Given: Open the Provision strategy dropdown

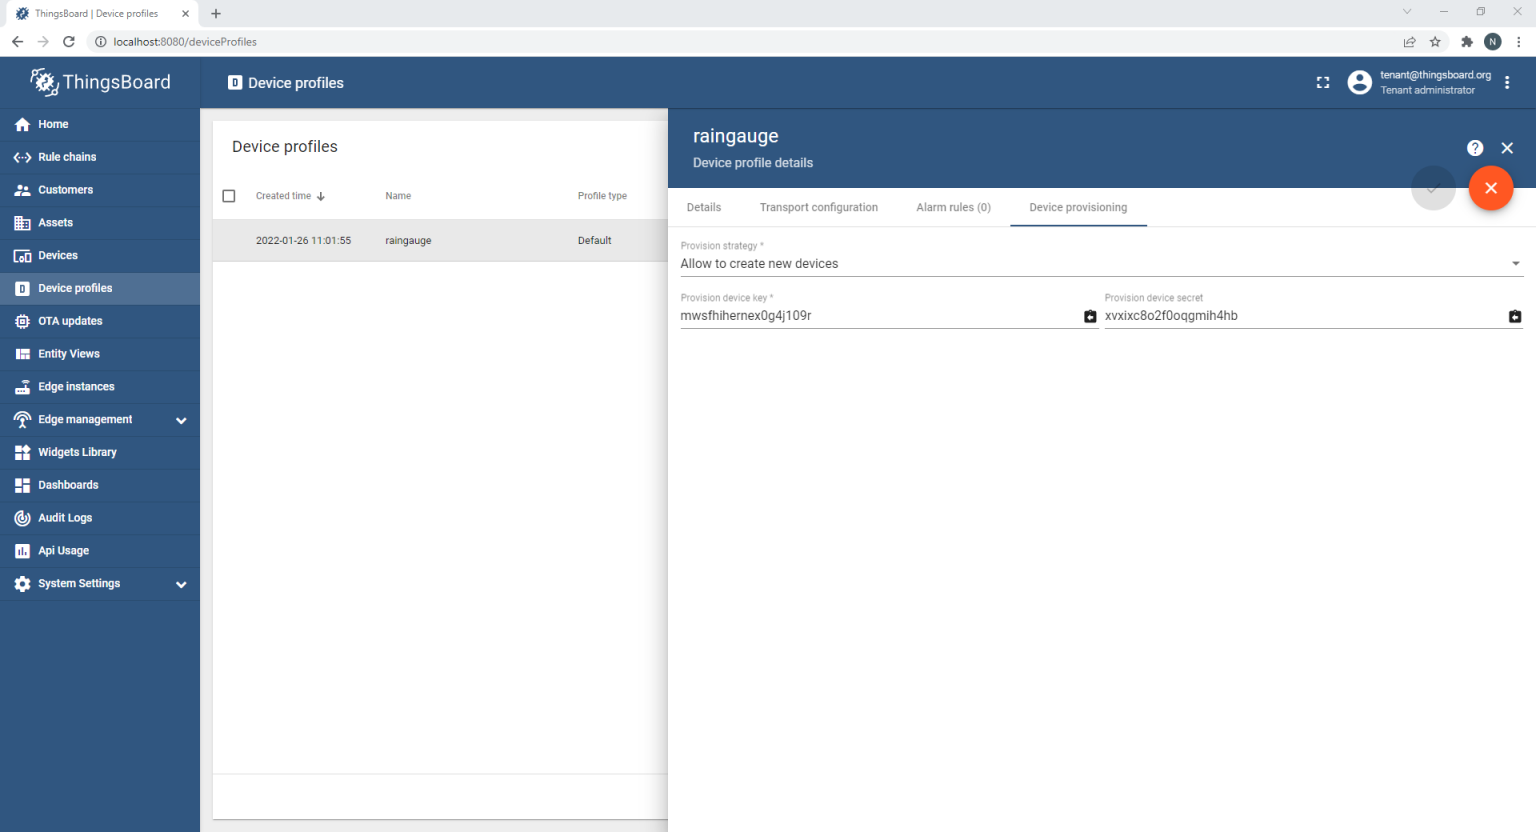Looking at the screenshot, I should point(1516,263).
